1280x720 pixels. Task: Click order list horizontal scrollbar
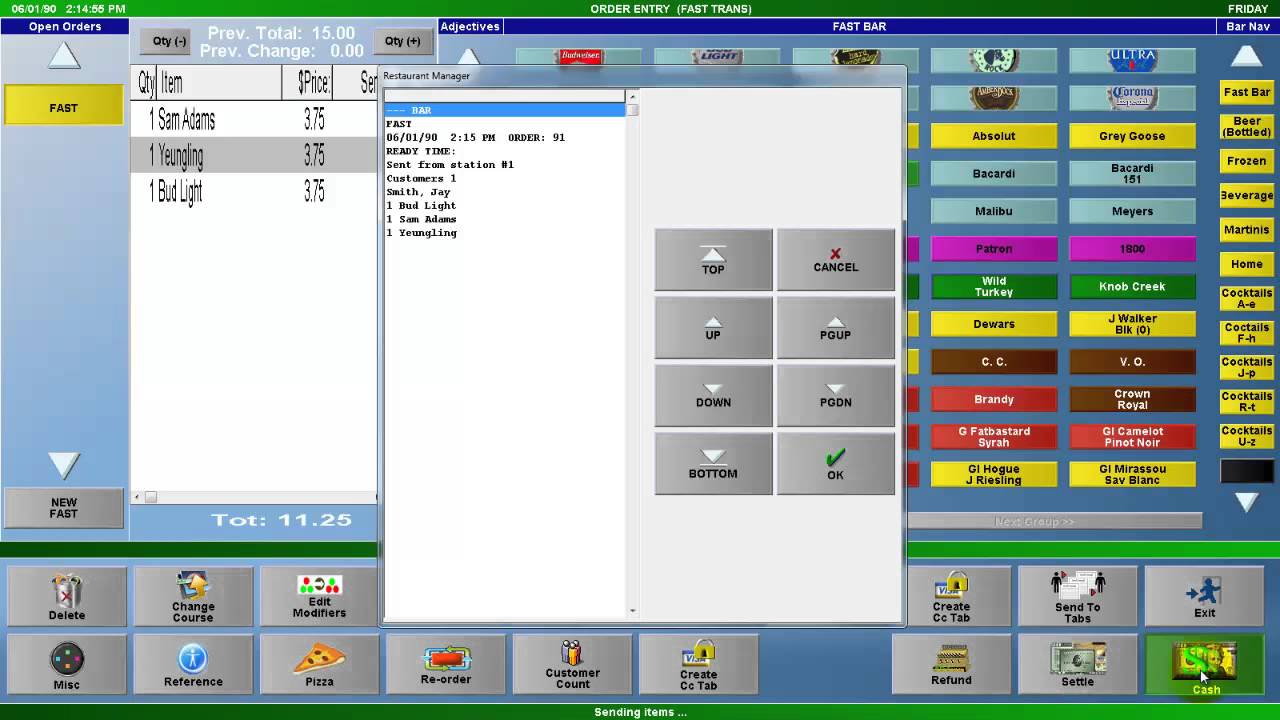[x=255, y=497]
